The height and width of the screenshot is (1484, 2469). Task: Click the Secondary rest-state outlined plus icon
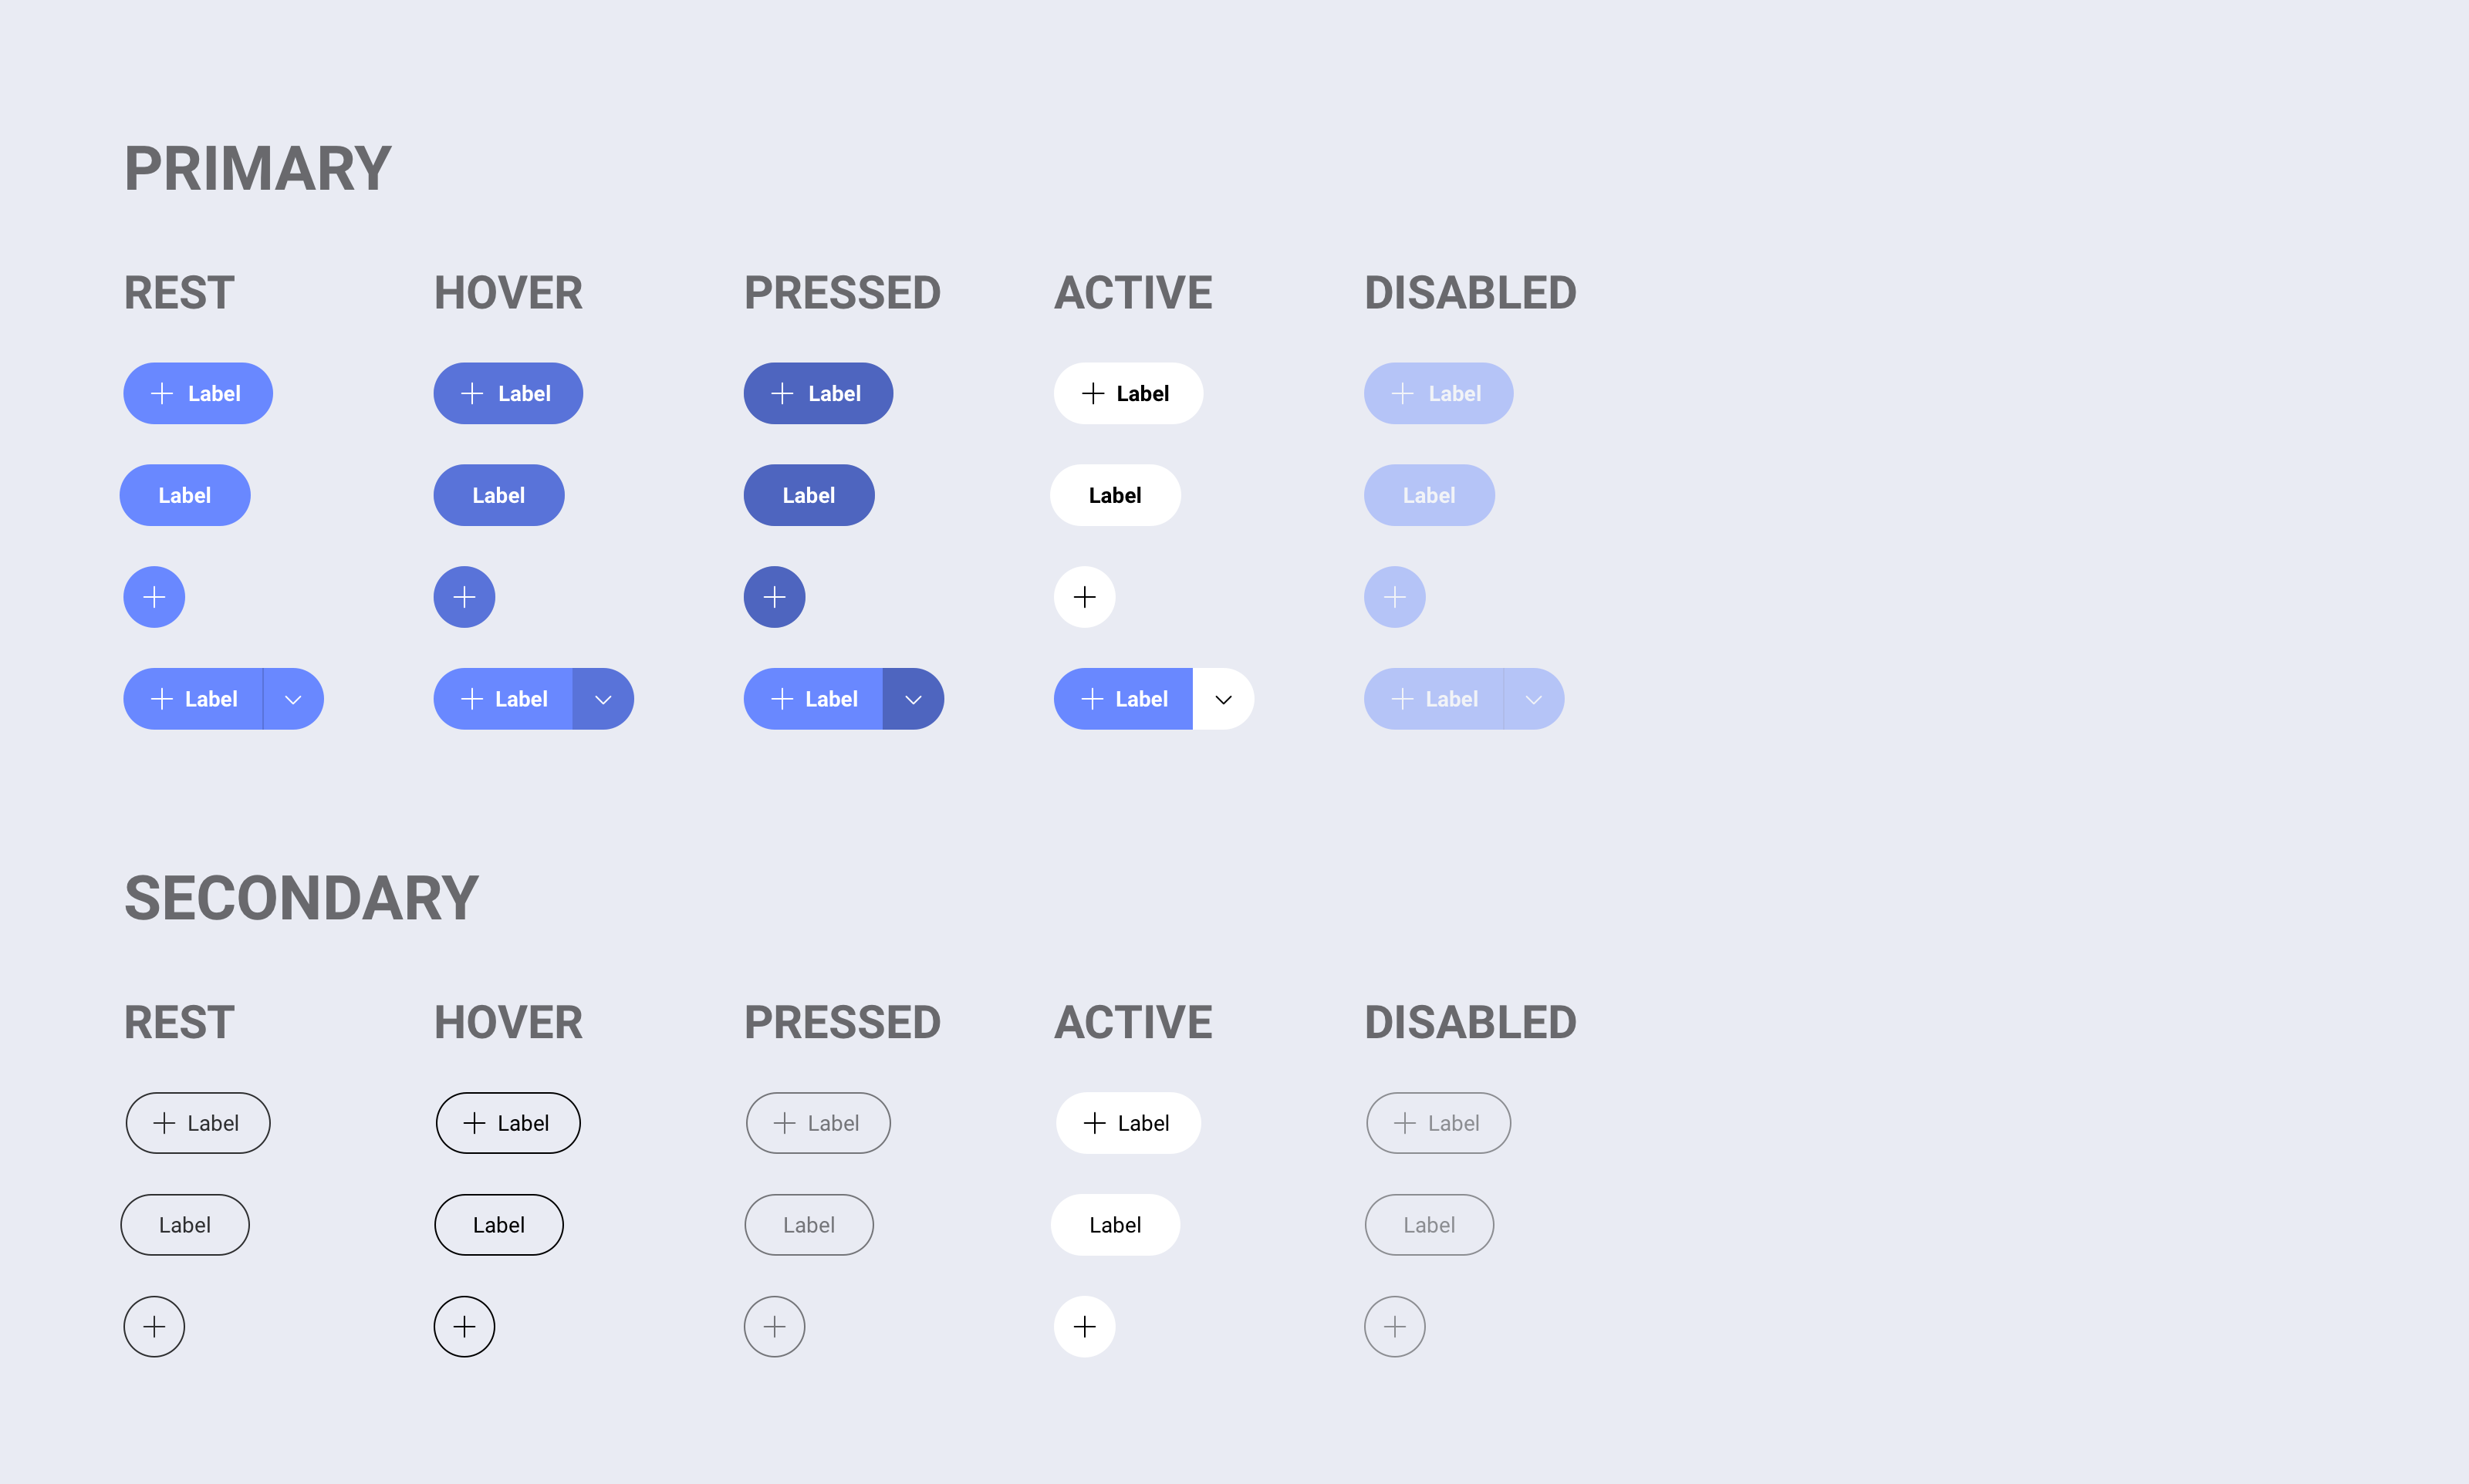pos(154,1326)
